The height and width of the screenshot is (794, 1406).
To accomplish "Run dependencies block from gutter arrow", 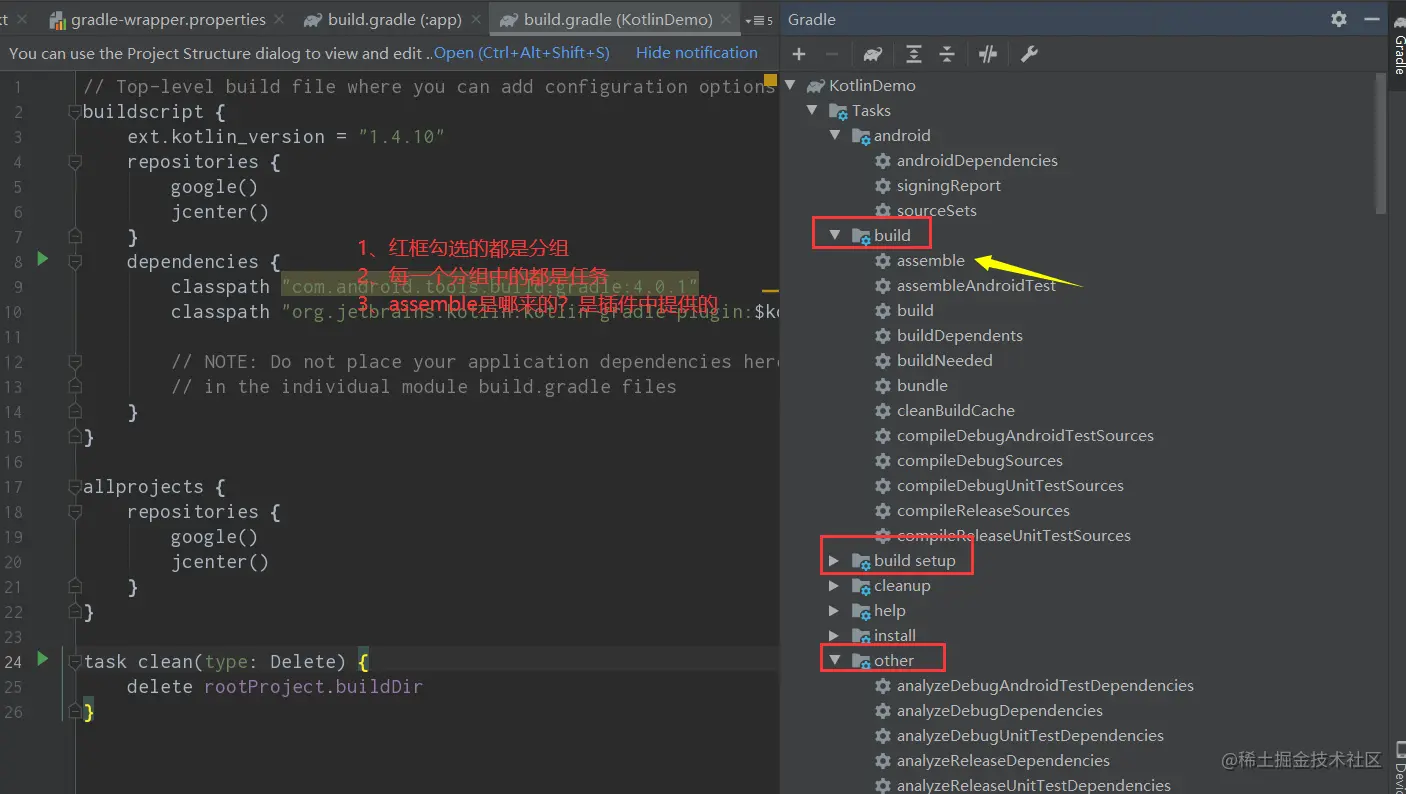I will [42, 259].
